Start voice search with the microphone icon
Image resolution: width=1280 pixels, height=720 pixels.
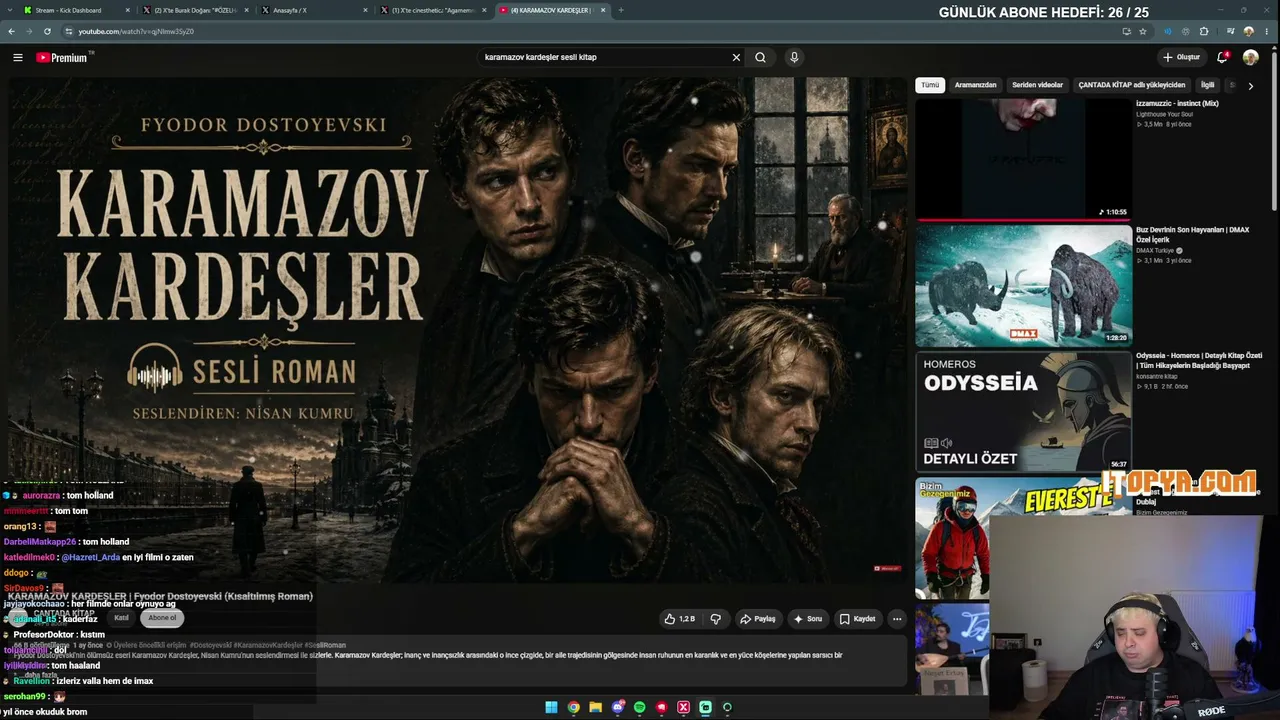tap(794, 57)
